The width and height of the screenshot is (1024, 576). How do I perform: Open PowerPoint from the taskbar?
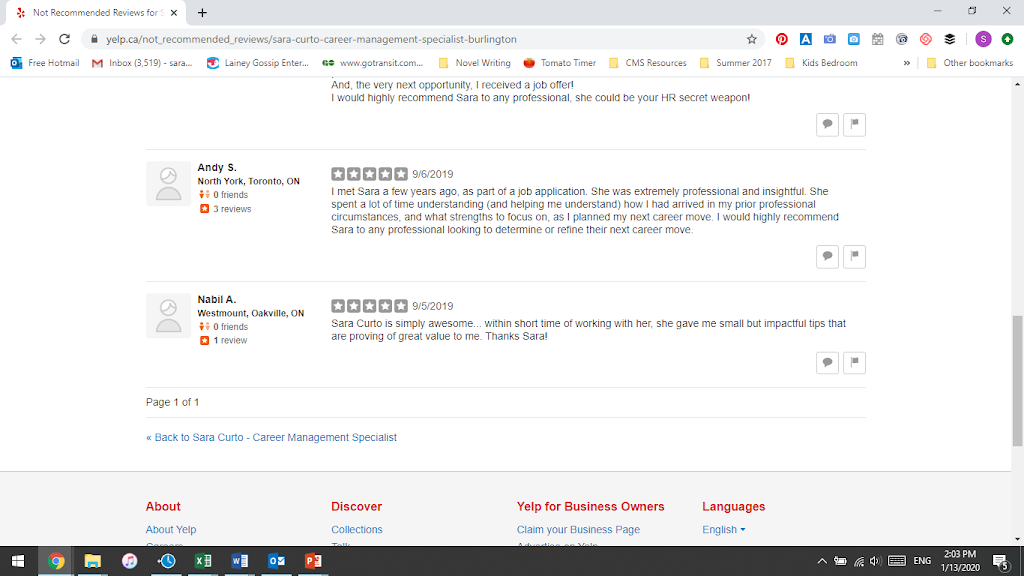click(x=313, y=561)
